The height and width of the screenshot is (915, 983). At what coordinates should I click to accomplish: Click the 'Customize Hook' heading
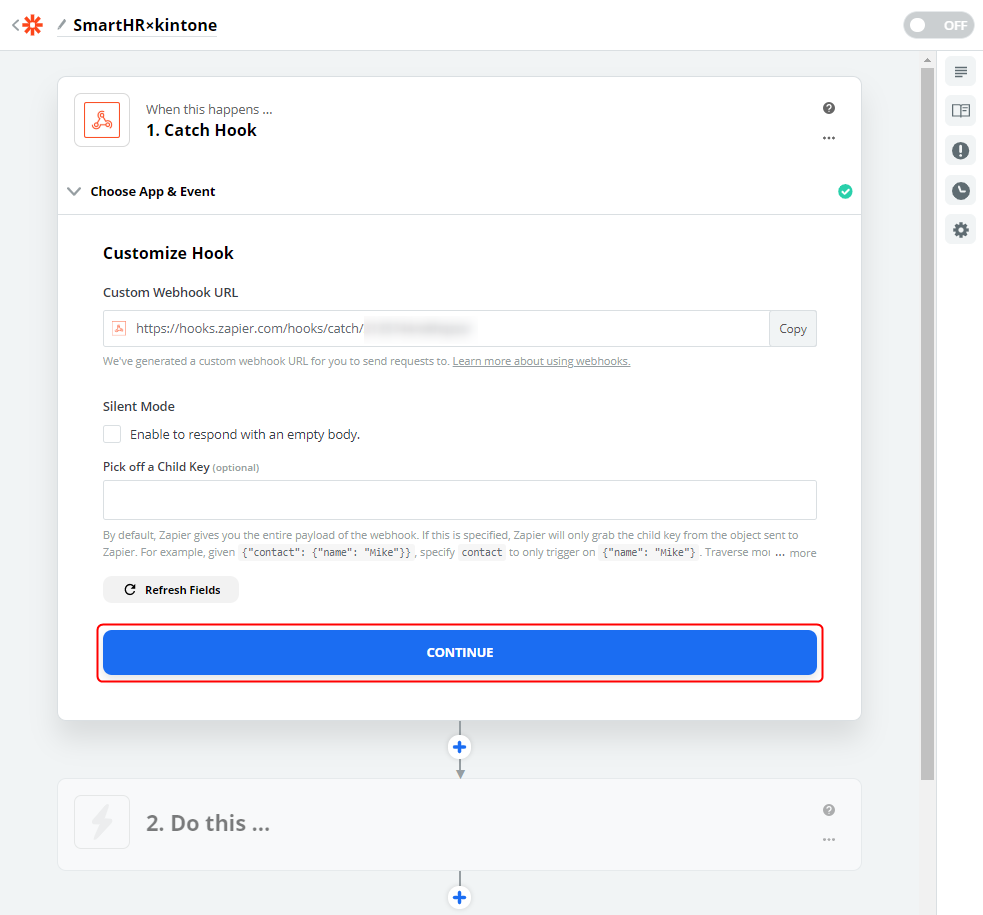click(x=168, y=253)
